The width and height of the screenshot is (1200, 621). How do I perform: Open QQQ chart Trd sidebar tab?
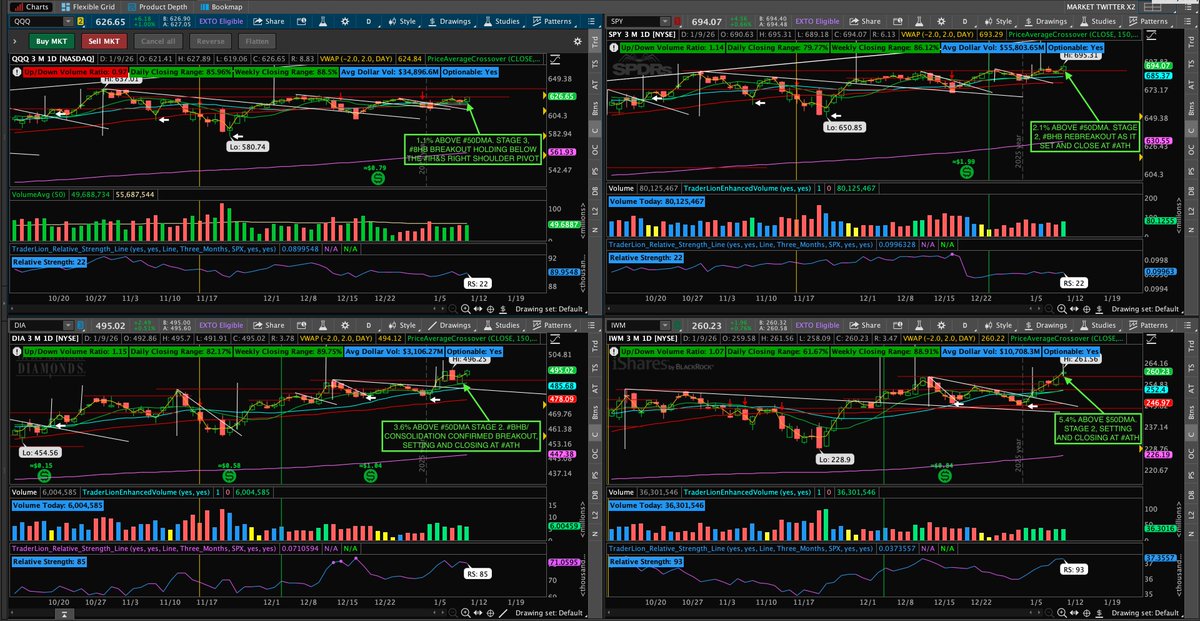(595, 42)
